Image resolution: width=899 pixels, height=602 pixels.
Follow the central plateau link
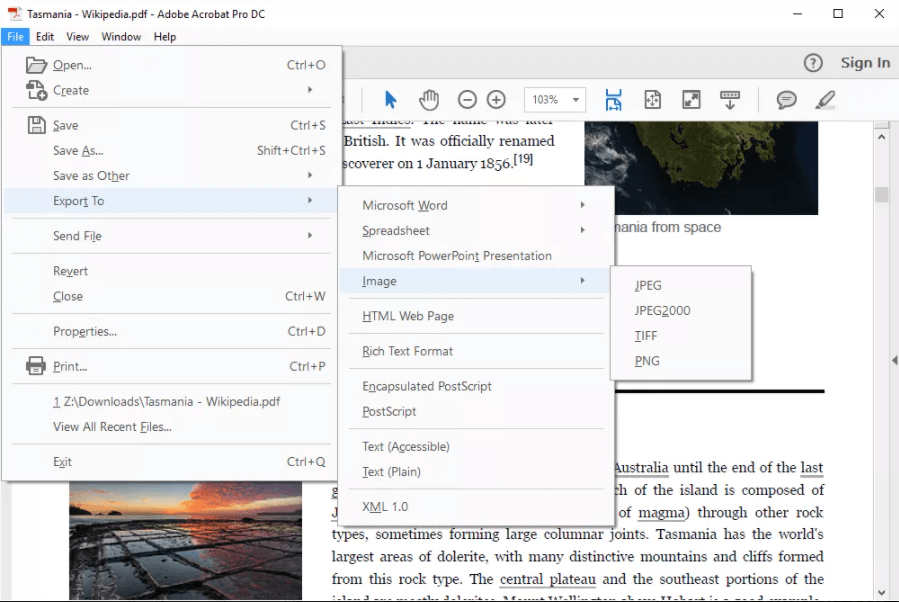coord(548,579)
